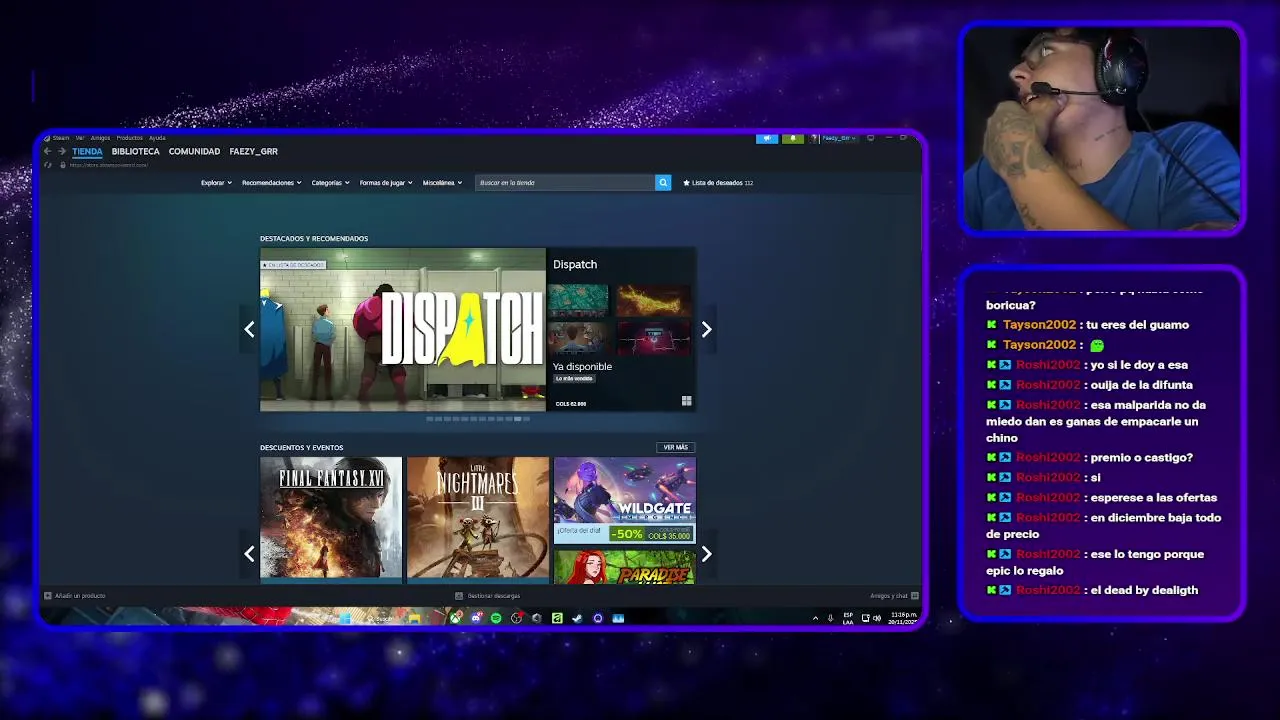This screenshot has height=720, width=1280.
Task: Open Lista de deseados link
Action: (x=718, y=183)
